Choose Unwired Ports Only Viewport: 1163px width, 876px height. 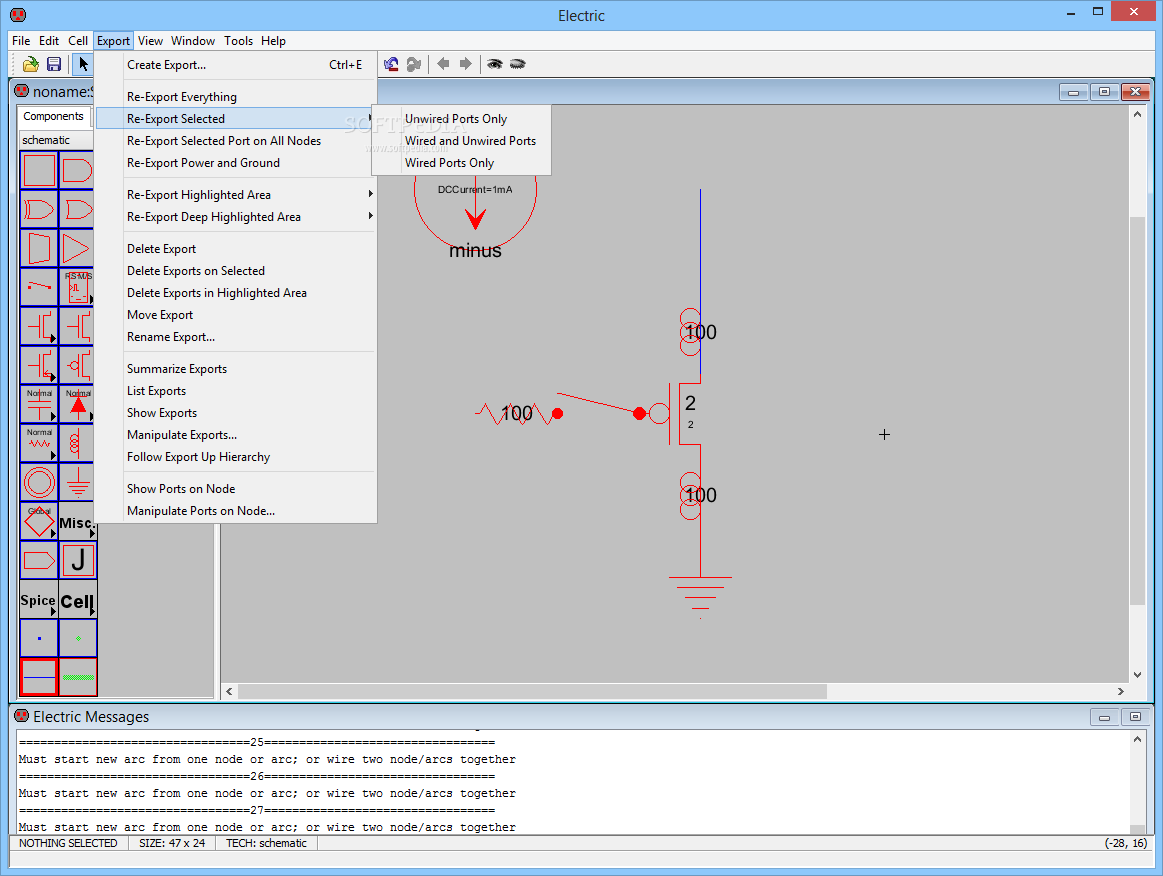pyautogui.click(x=461, y=119)
